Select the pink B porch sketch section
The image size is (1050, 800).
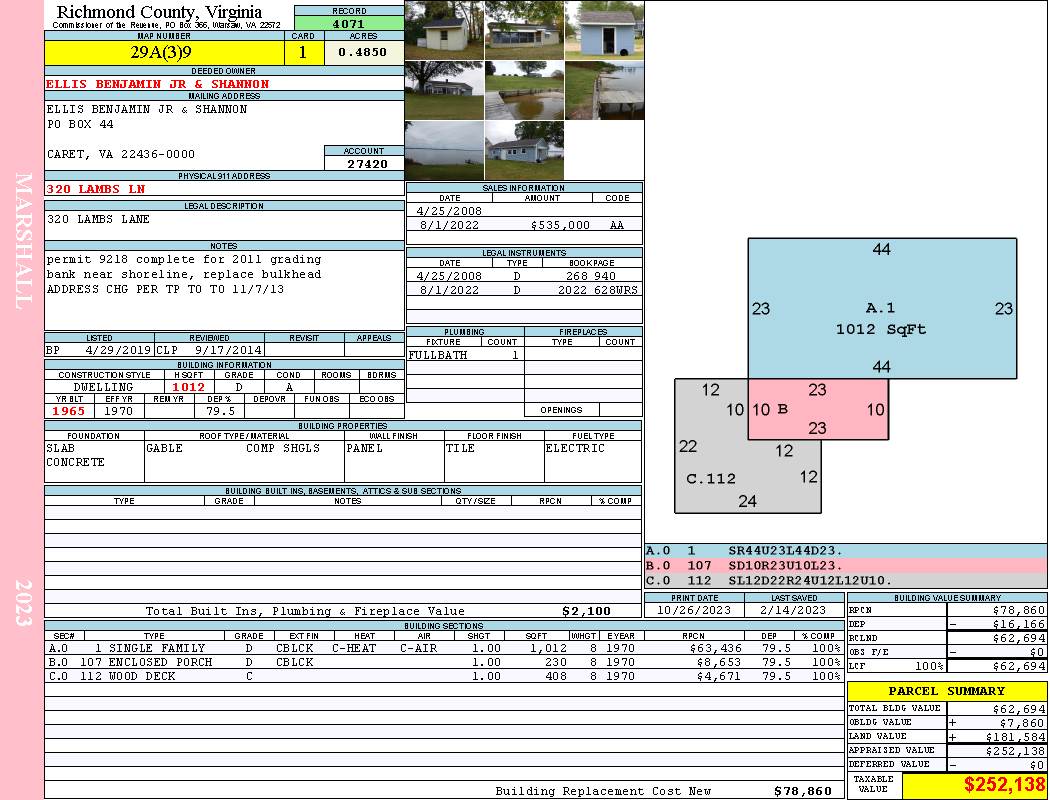[818, 409]
